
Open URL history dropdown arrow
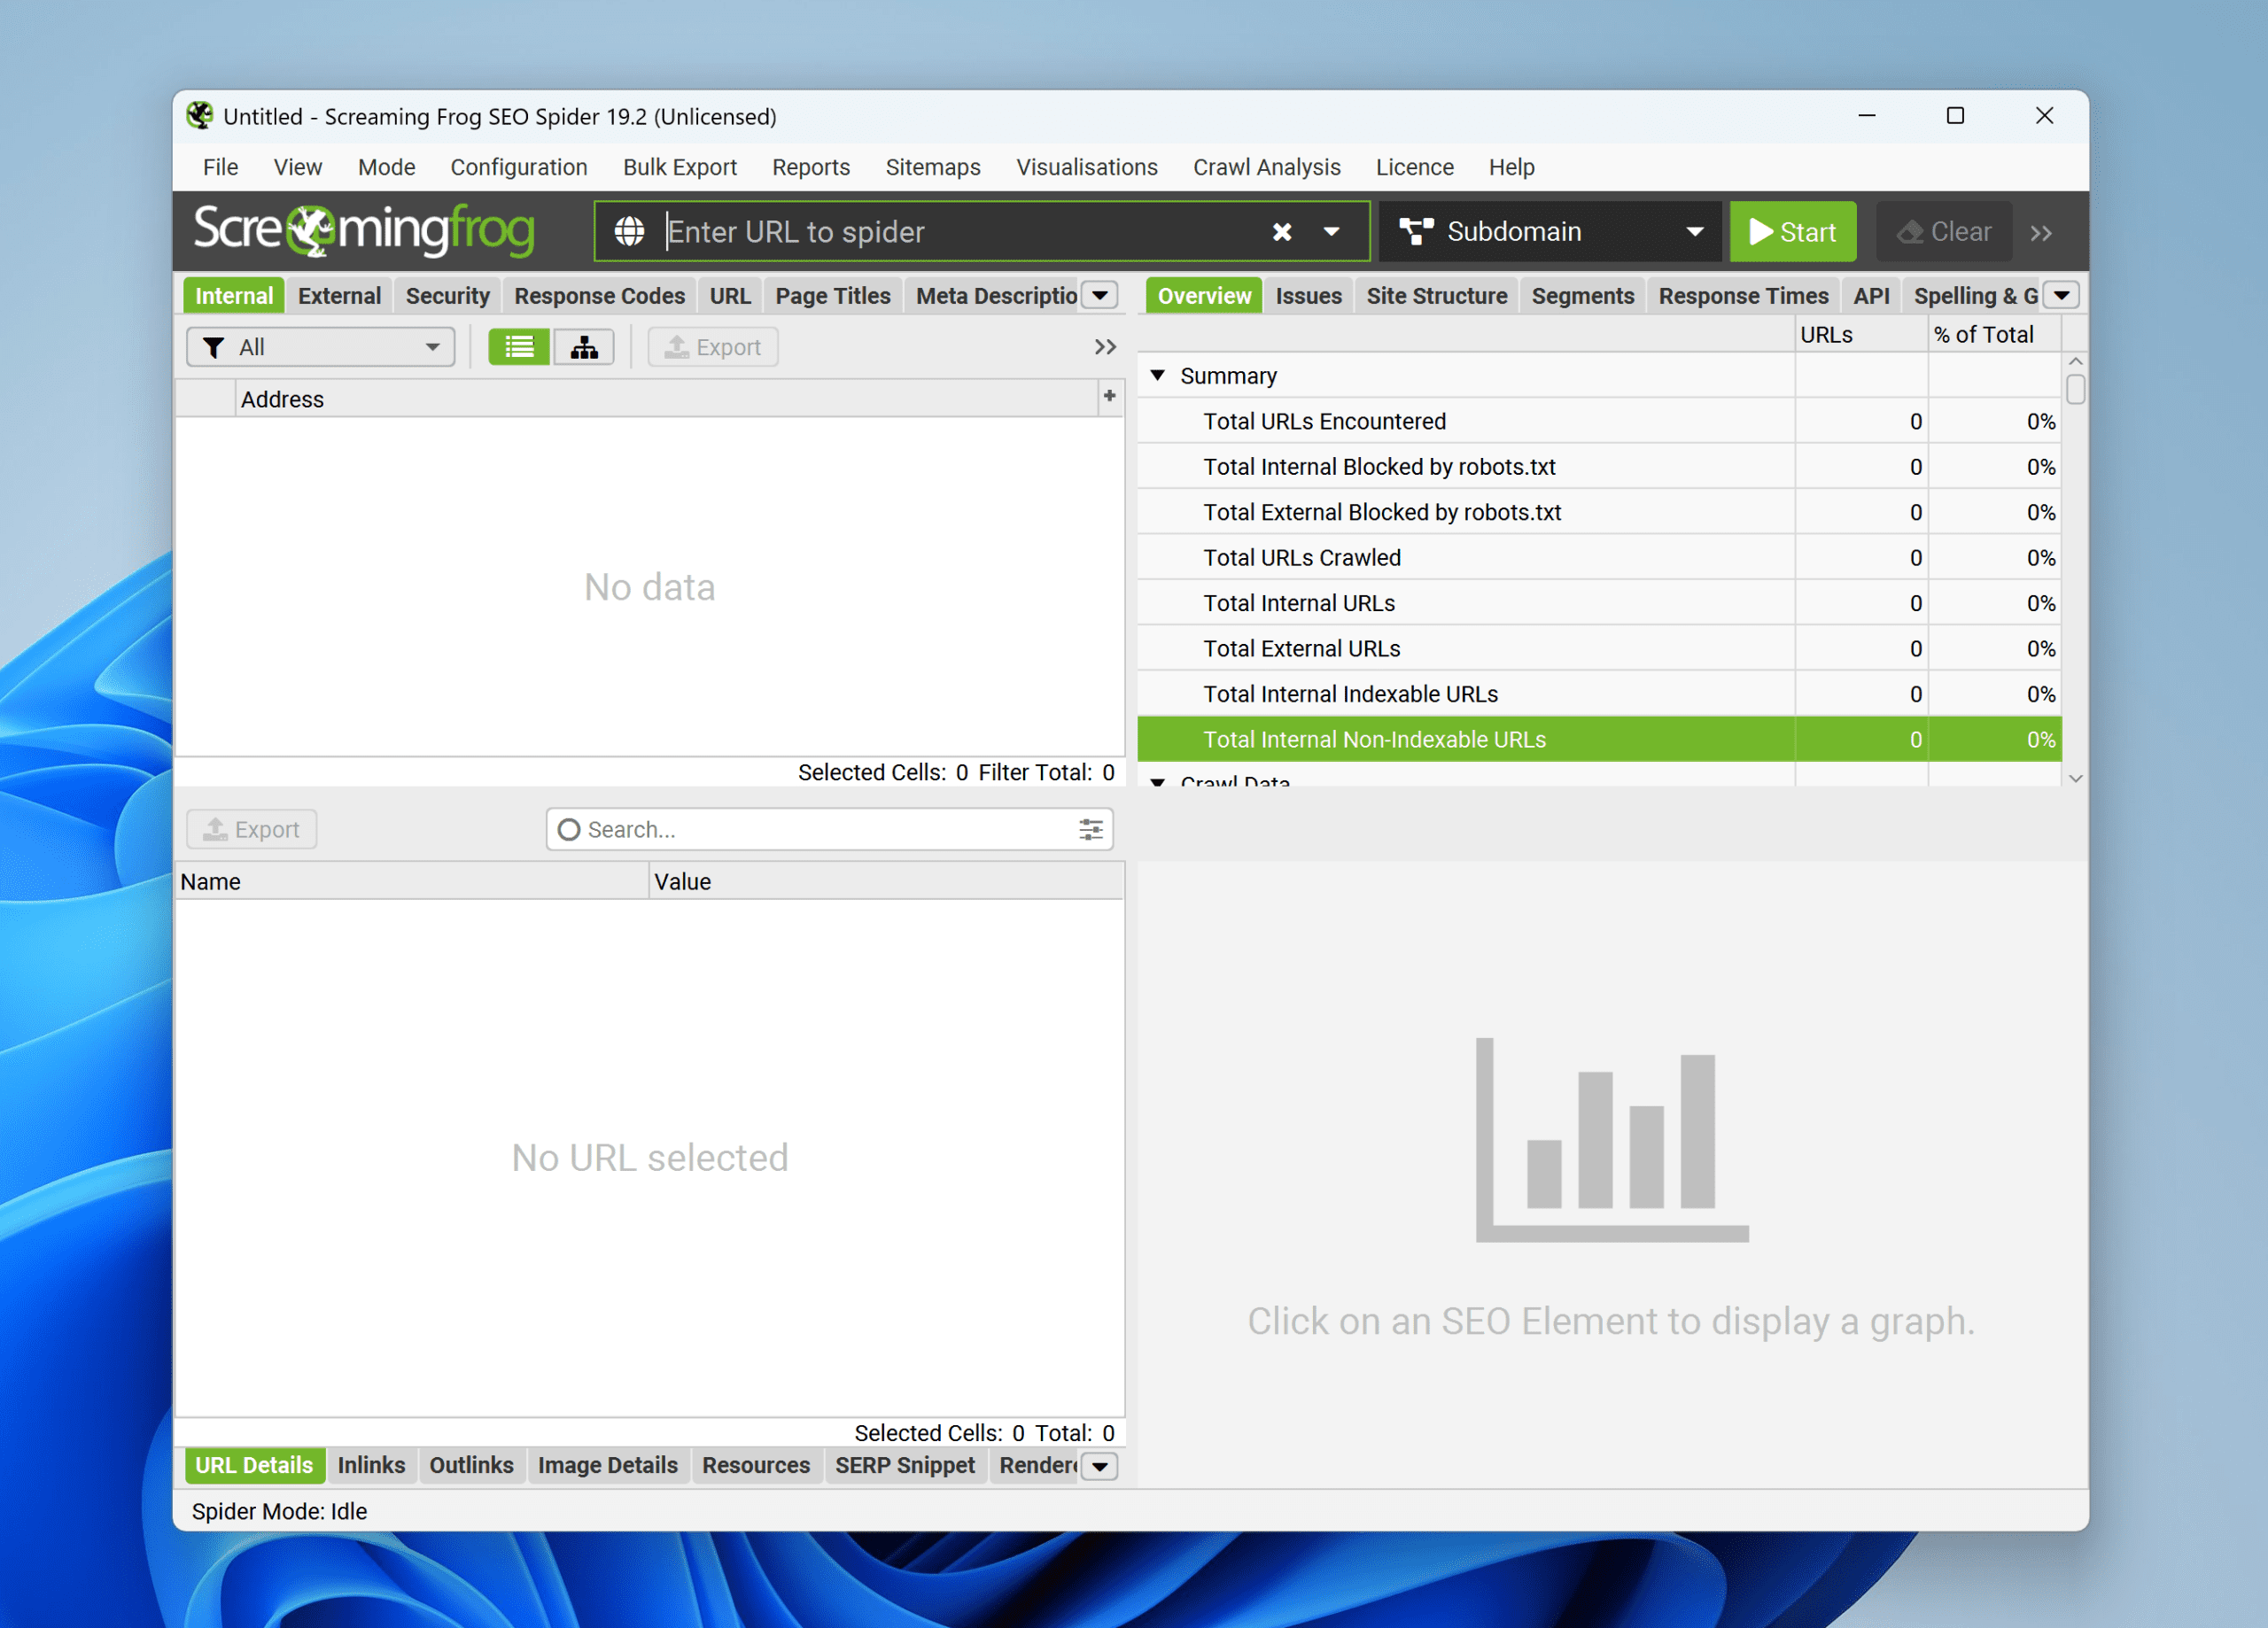(x=1331, y=232)
